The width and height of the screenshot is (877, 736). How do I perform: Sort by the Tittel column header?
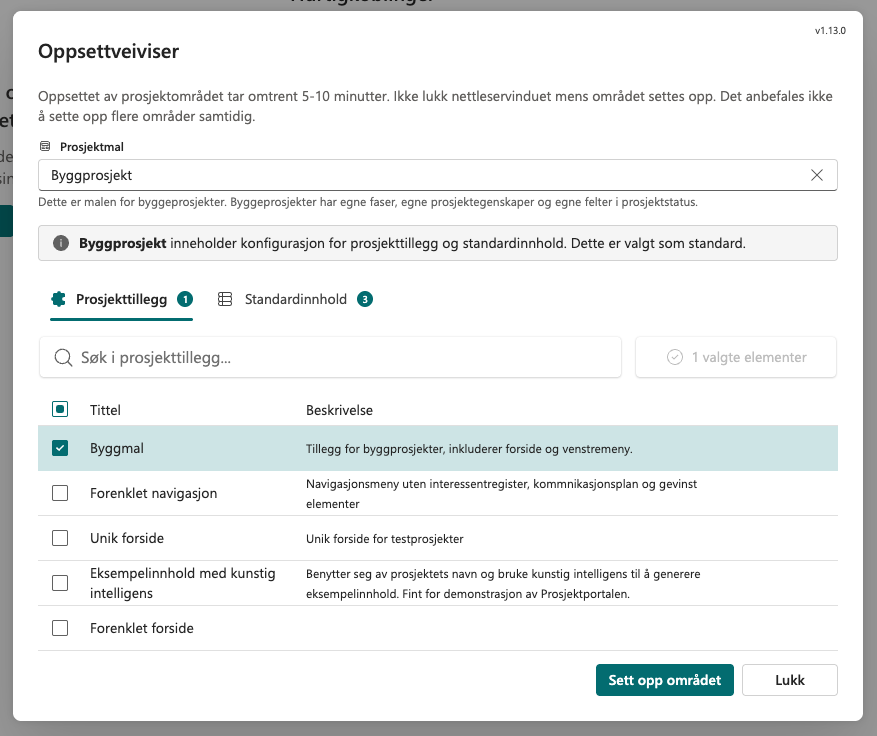point(105,410)
